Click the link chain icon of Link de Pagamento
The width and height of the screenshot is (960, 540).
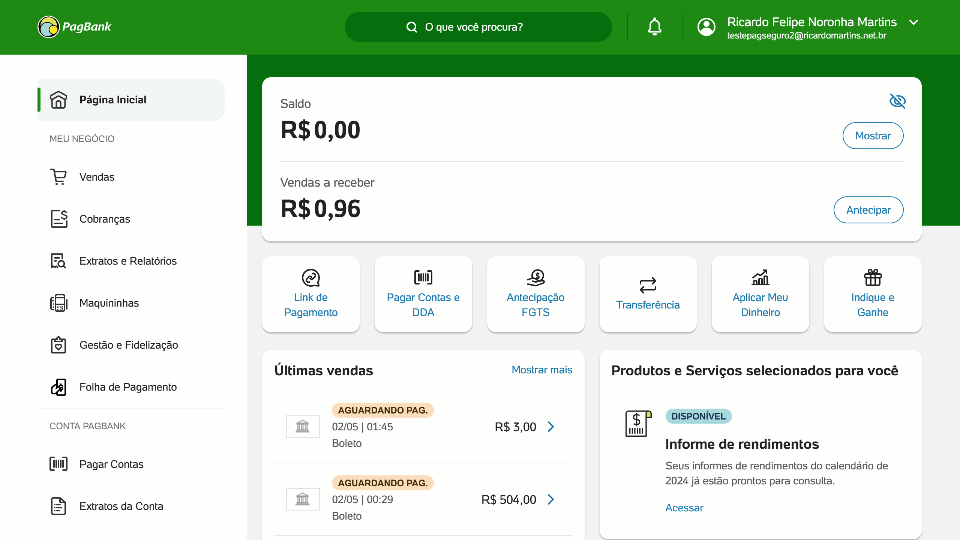click(x=310, y=278)
